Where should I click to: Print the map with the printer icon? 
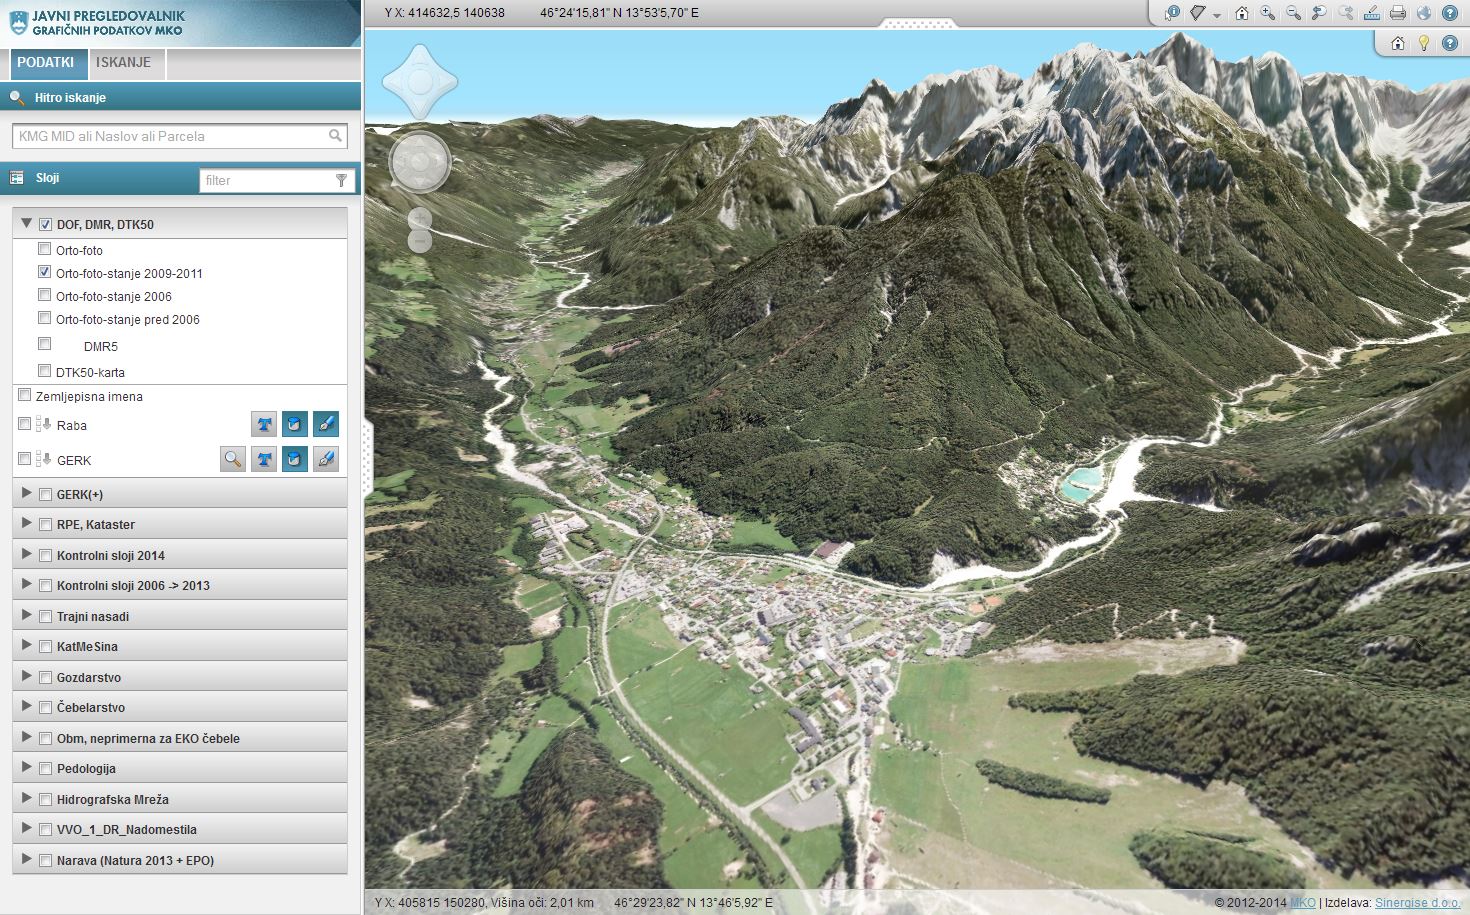pyautogui.click(x=1398, y=13)
